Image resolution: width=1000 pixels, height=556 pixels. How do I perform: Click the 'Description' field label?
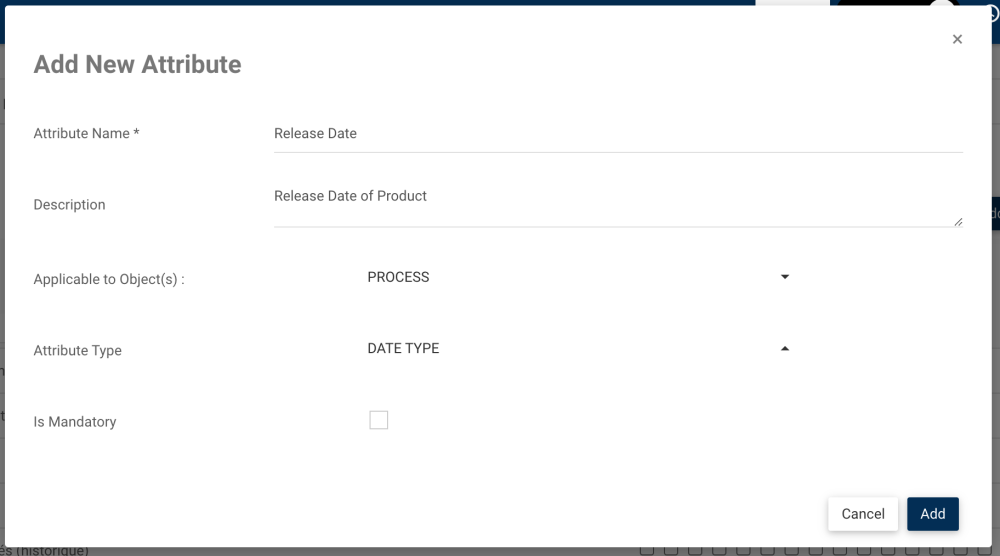coord(69,205)
